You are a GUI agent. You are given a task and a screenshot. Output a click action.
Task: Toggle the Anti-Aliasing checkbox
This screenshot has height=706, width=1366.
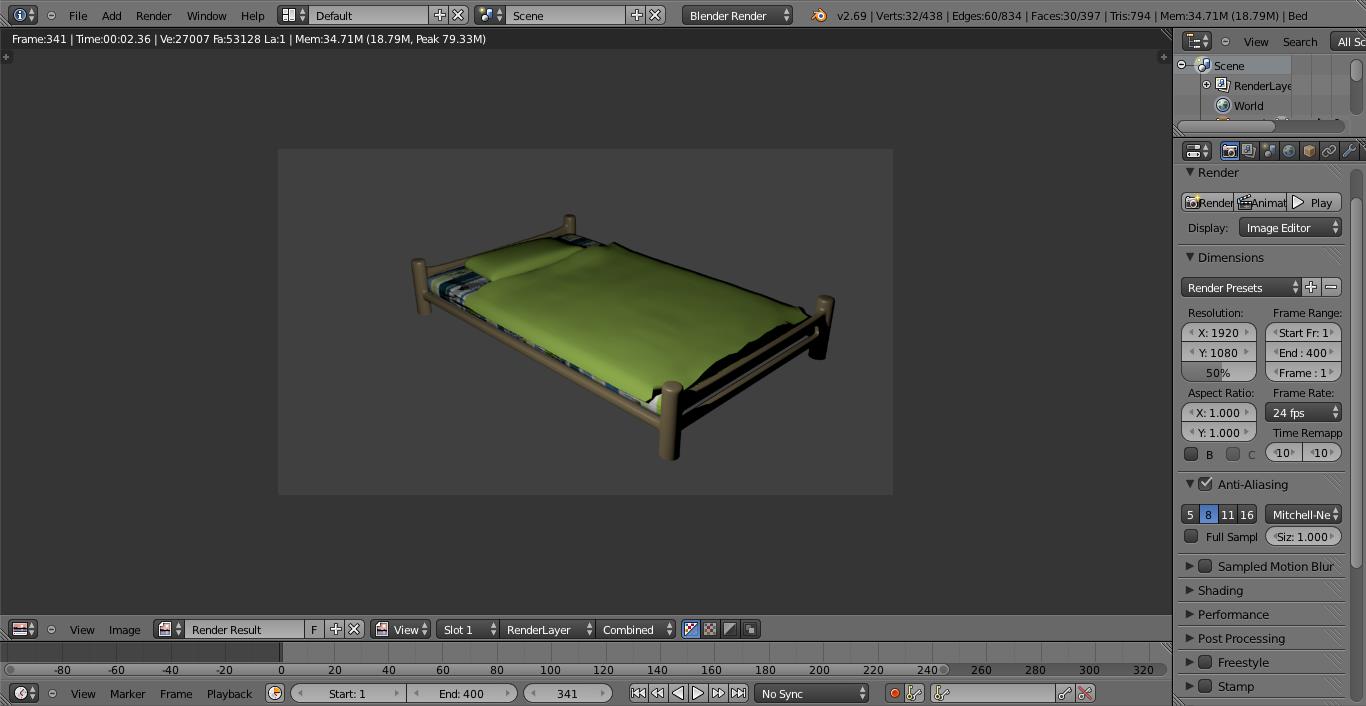[1206, 484]
